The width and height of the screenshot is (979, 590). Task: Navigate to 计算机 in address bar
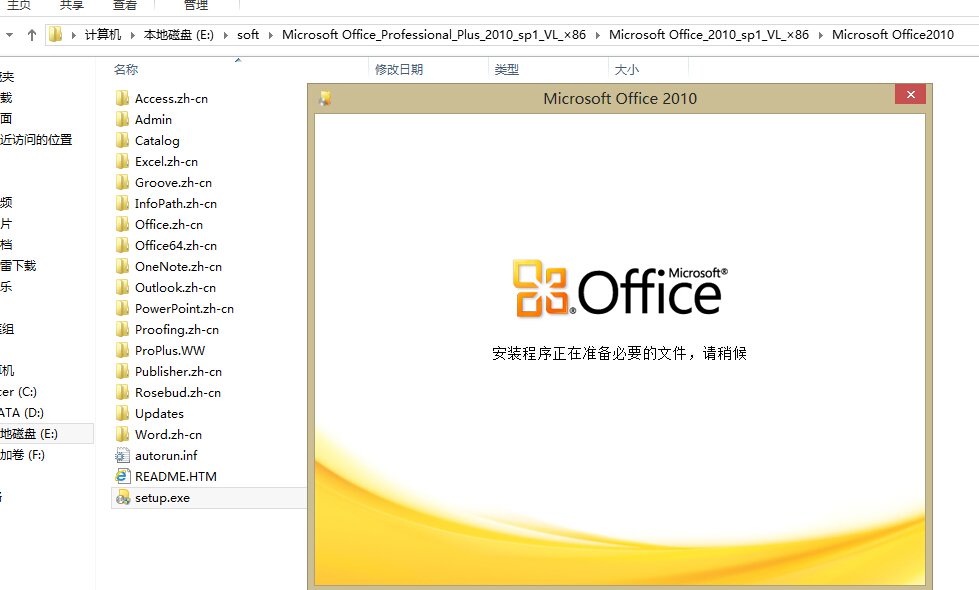click(x=103, y=35)
